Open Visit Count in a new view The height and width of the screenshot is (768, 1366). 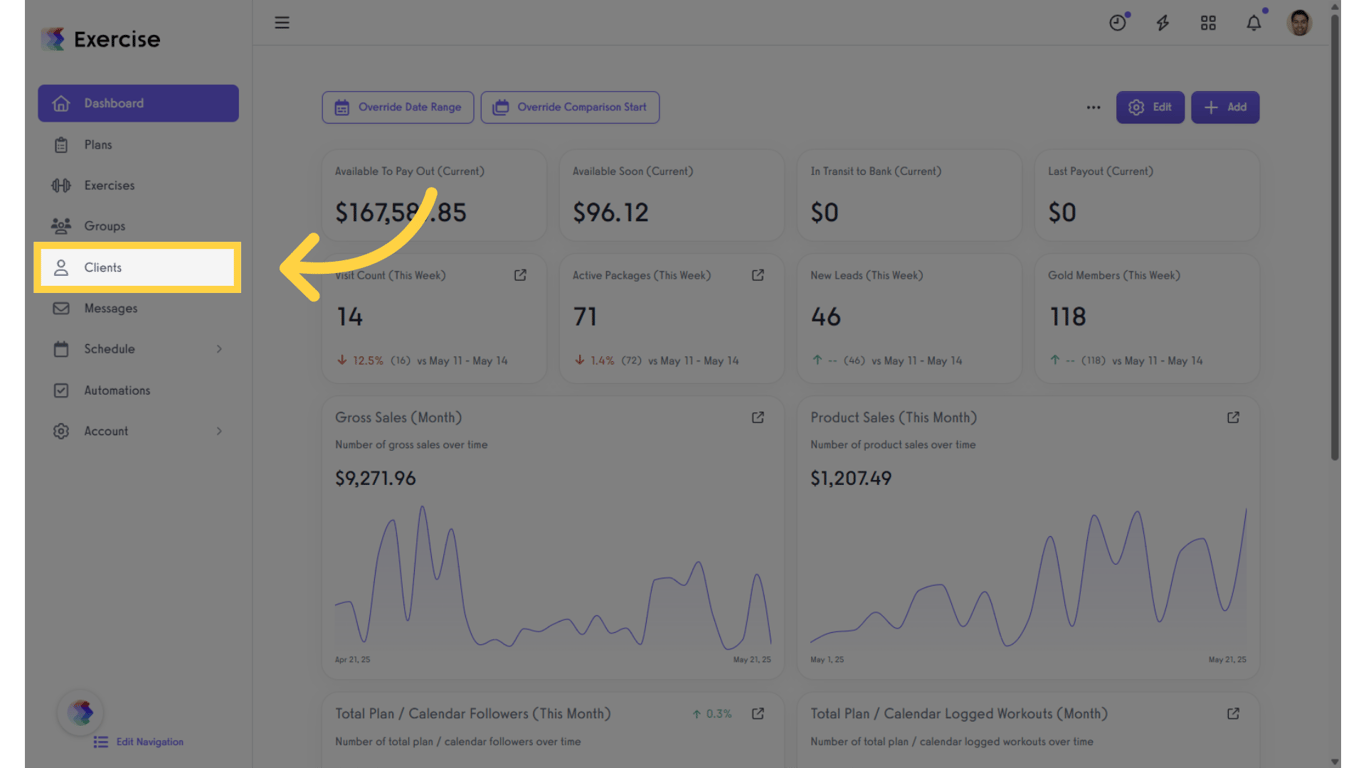520,274
